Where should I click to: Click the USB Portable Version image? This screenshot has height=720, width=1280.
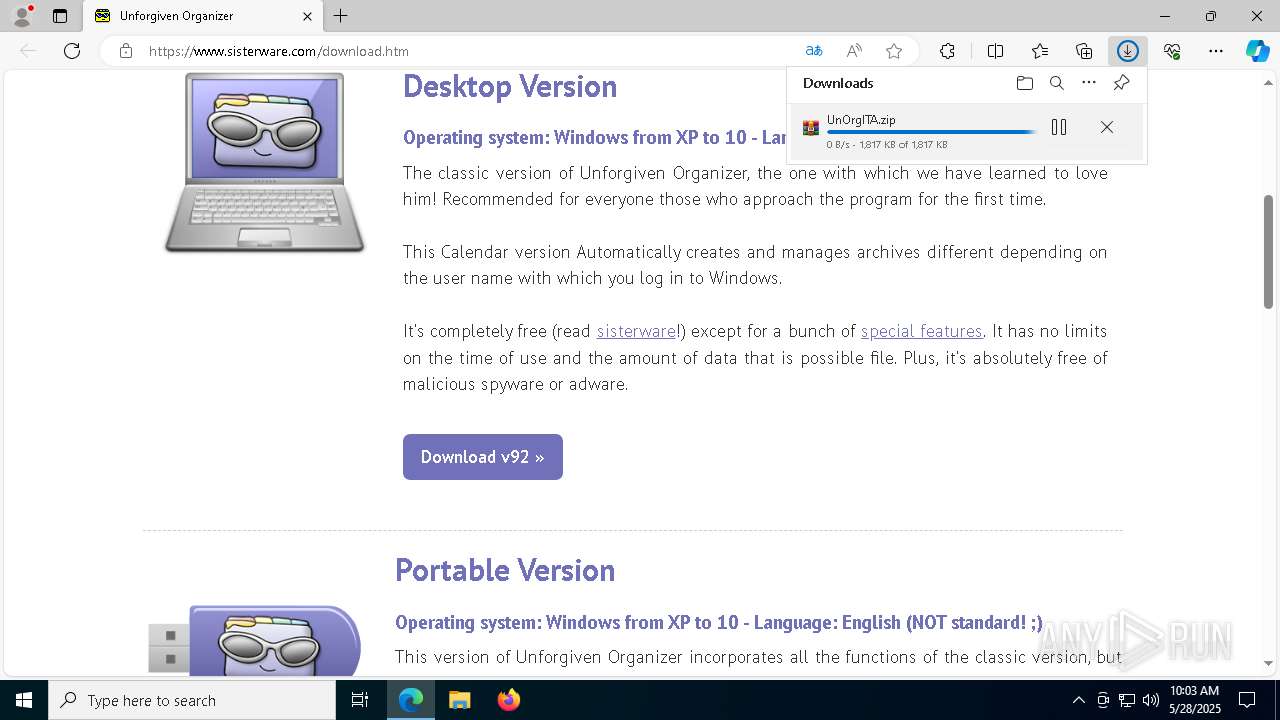click(x=255, y=640)
